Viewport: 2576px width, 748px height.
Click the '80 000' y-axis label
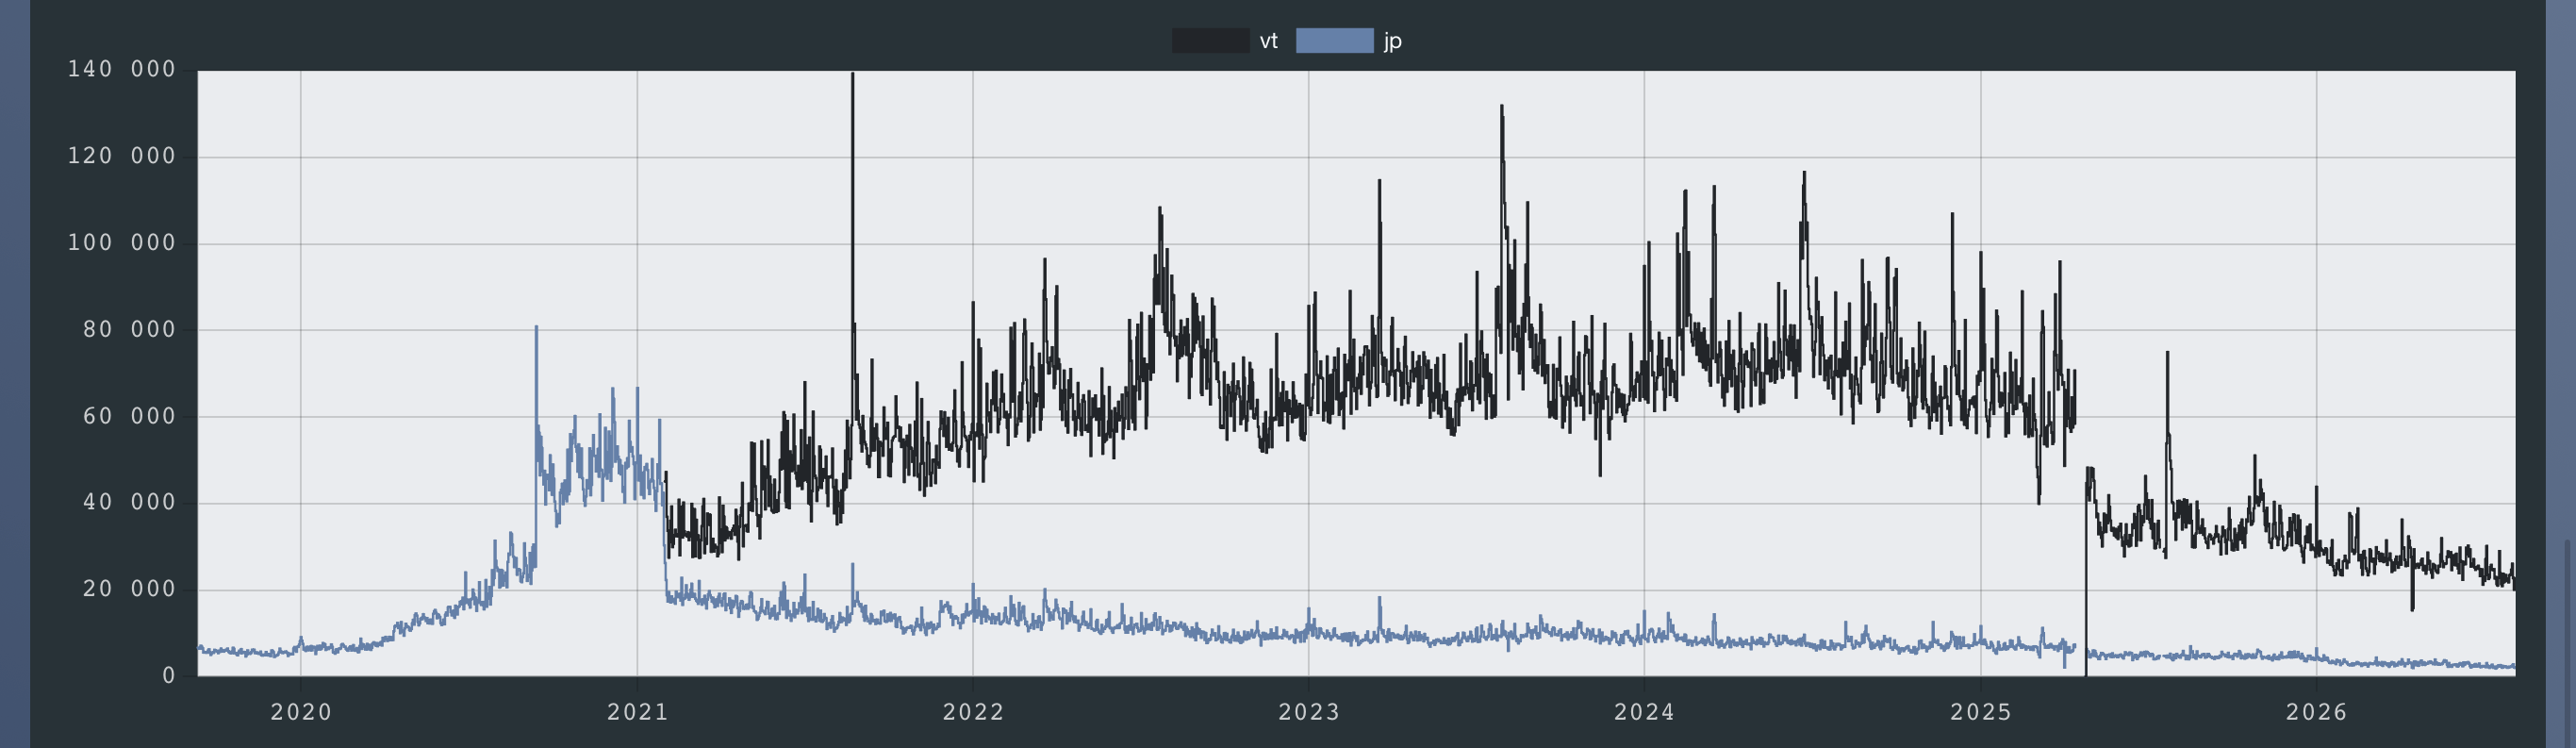130,329
